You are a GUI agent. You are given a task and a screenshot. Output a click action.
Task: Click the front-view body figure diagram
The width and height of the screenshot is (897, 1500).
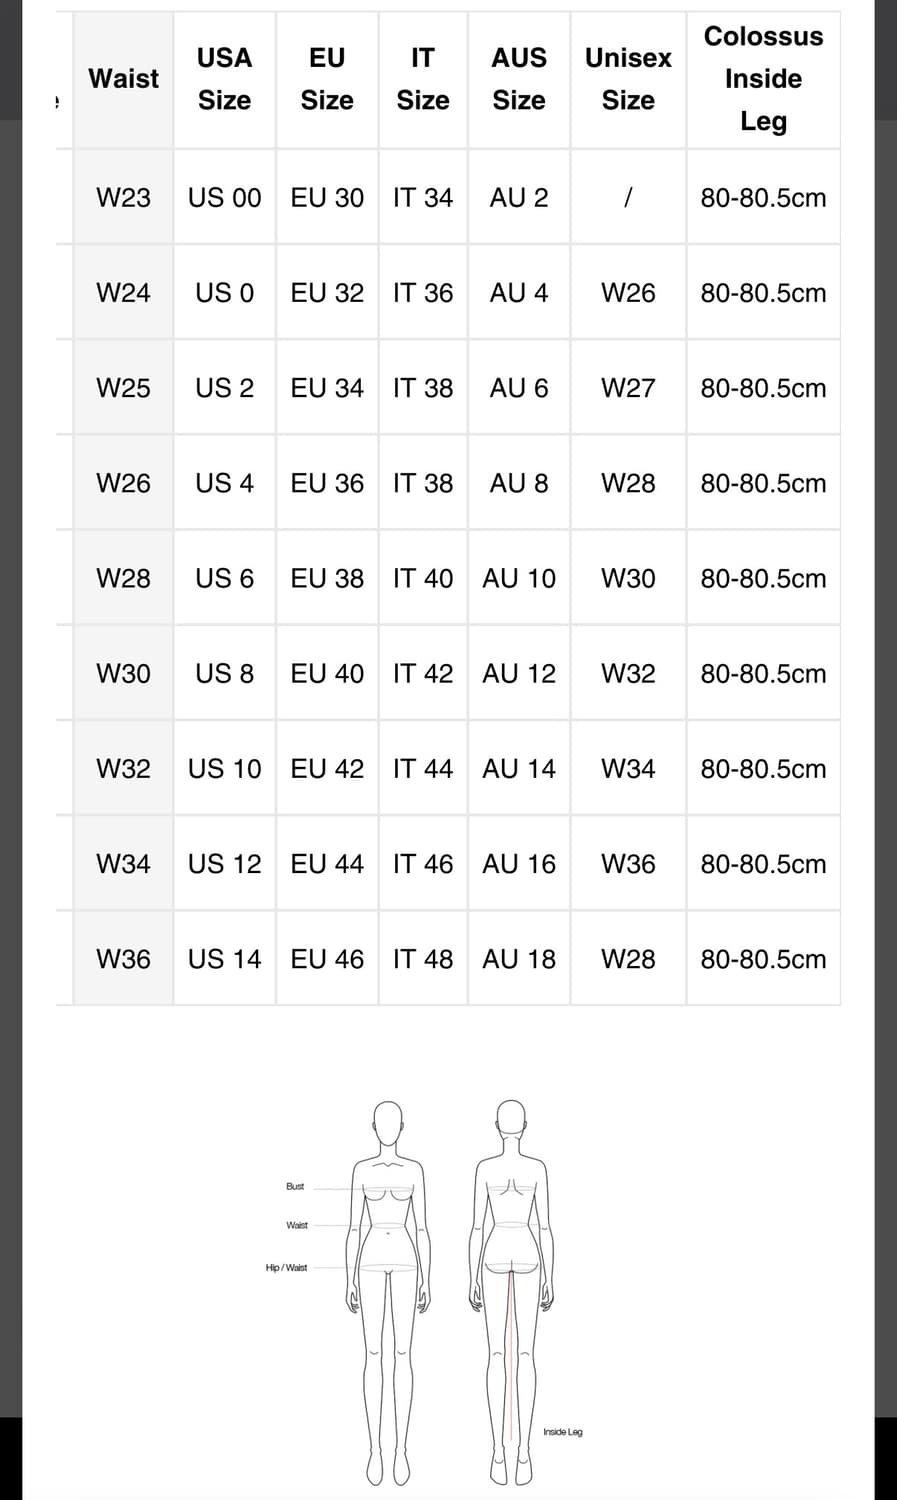click(388, 1293)
